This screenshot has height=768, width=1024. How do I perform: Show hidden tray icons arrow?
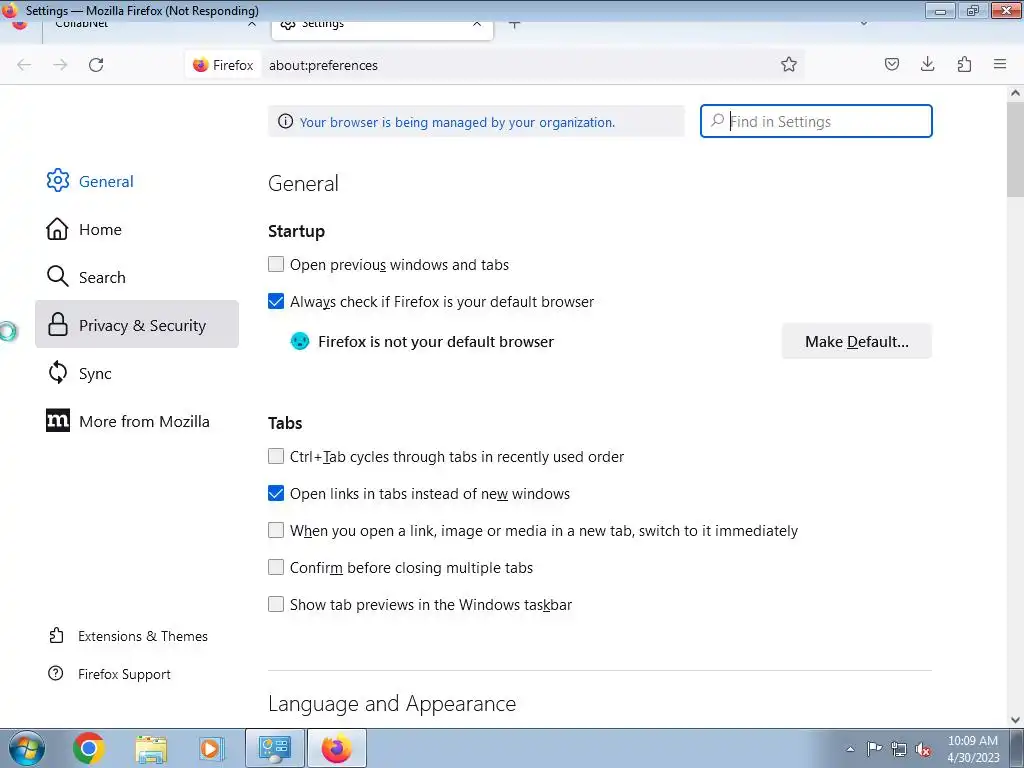pyautogui.click(x=850, y=749)
